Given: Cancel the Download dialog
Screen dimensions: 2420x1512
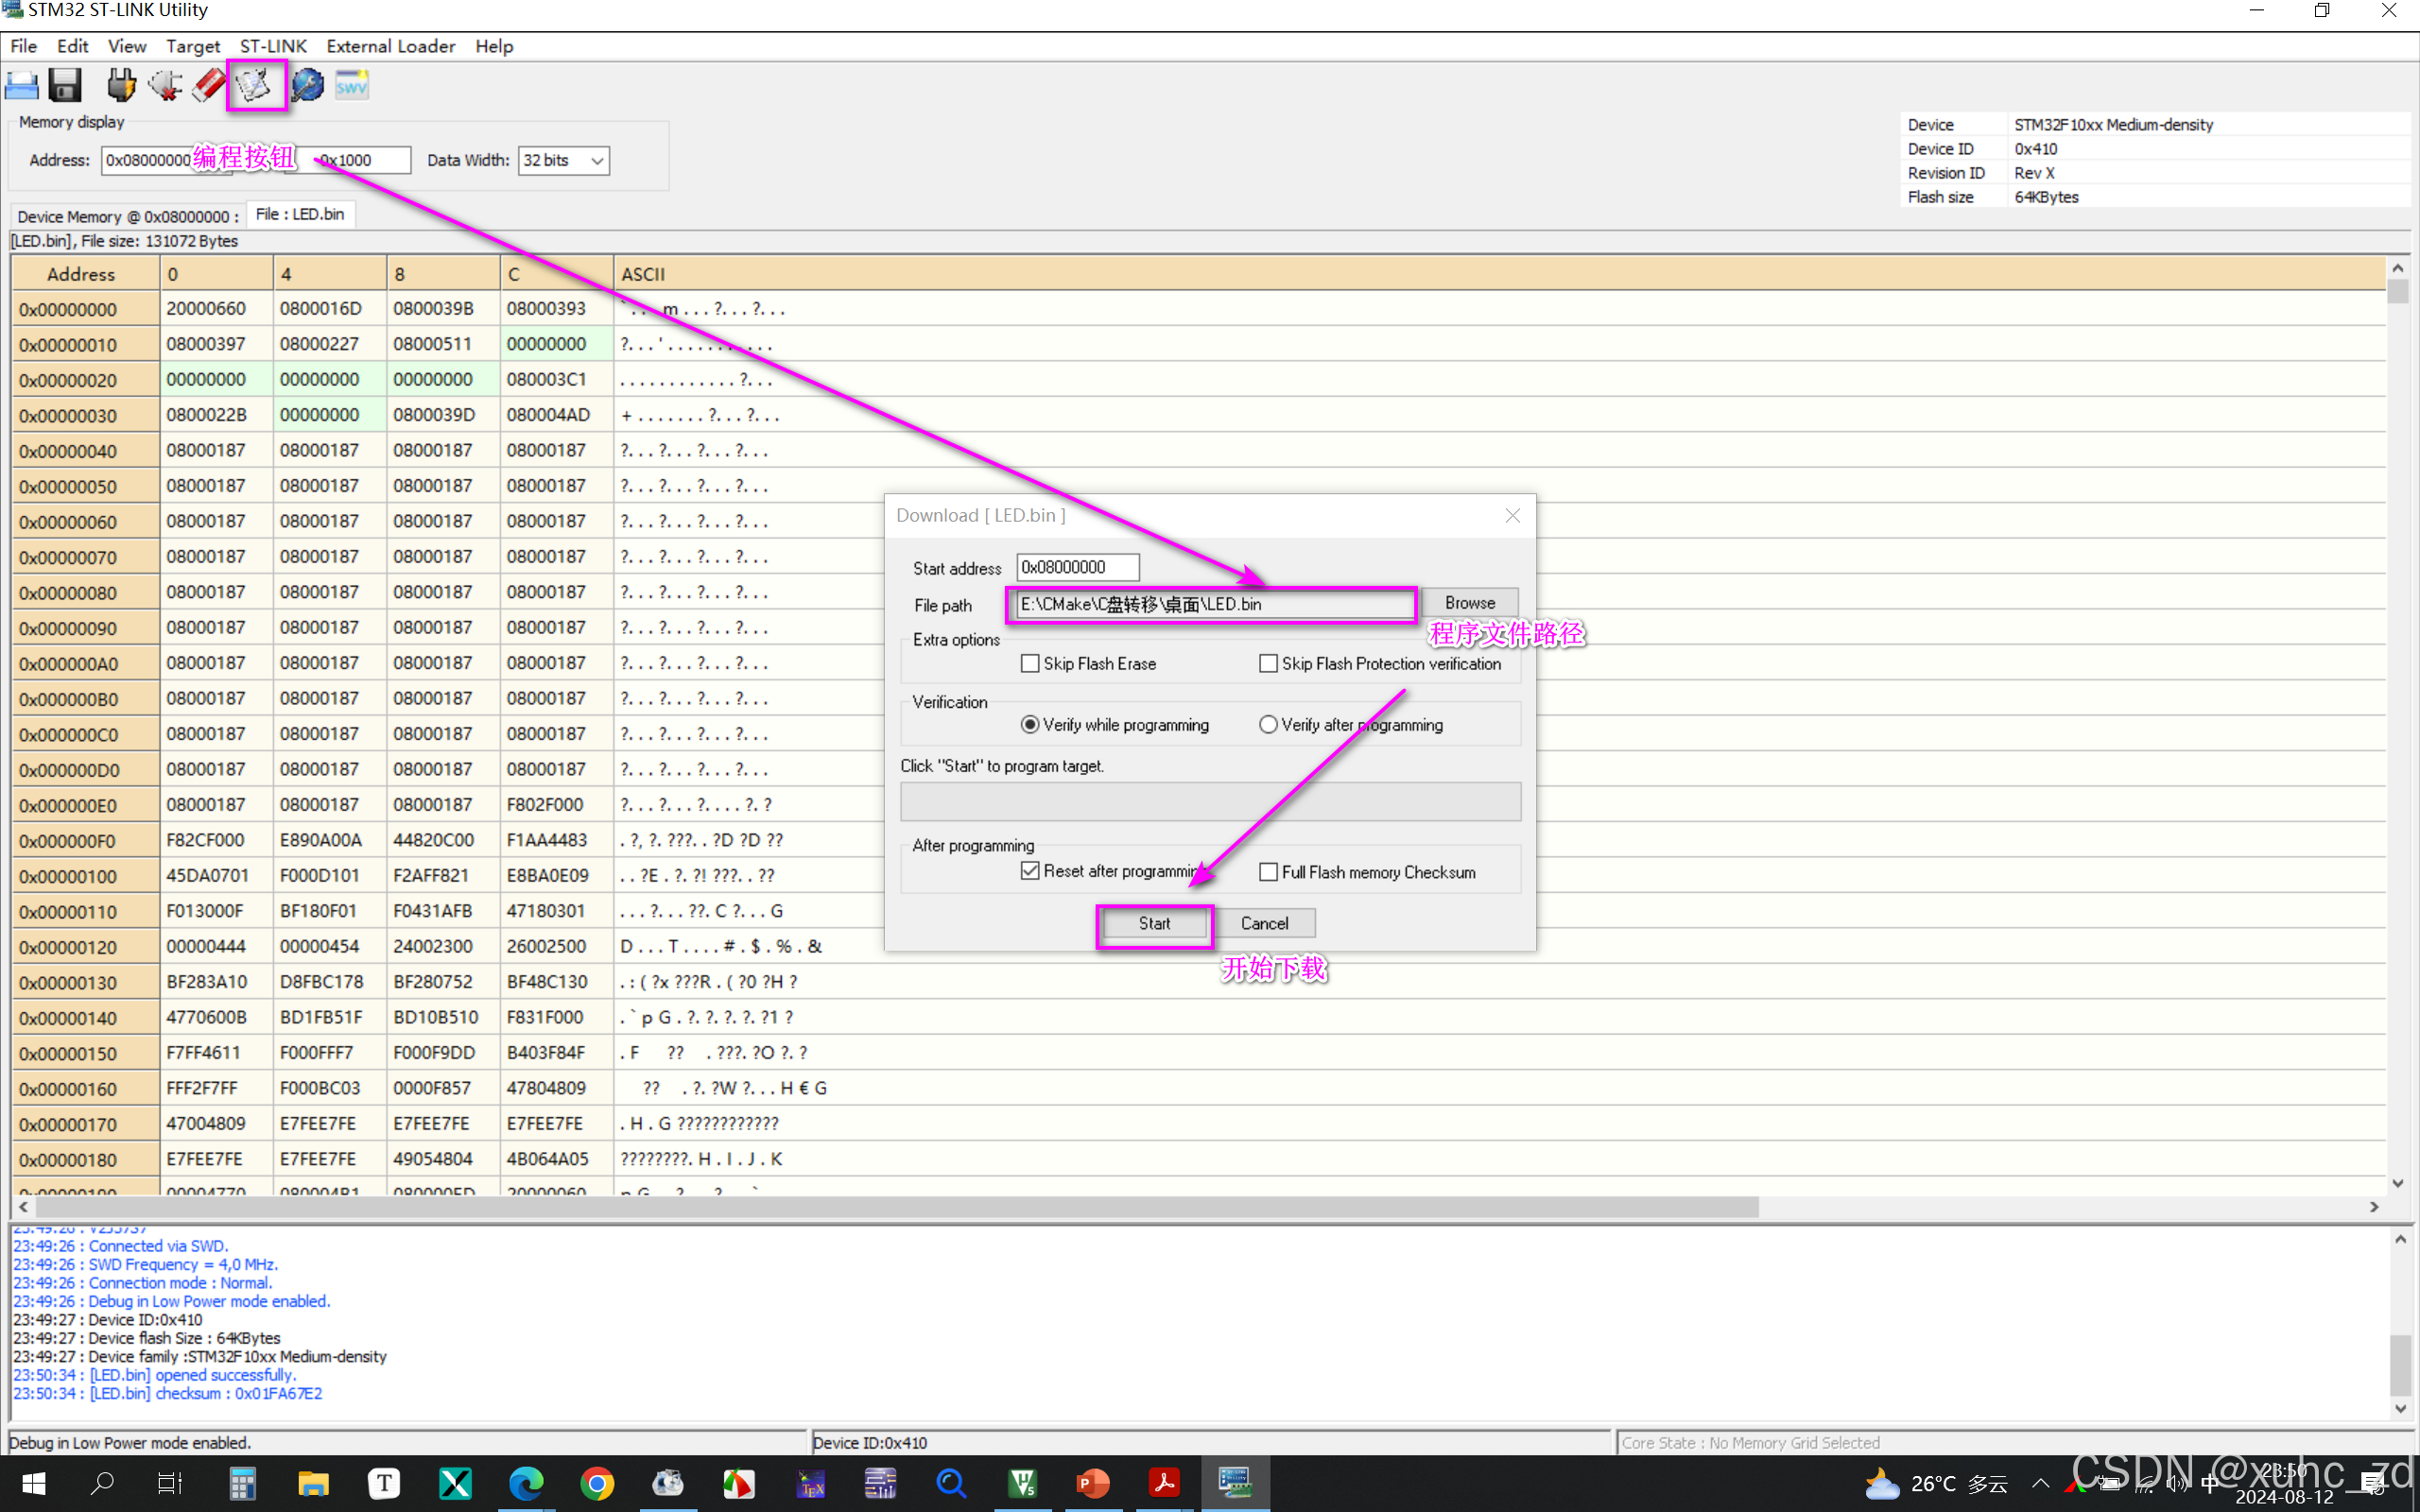Looking at the screenshot, I should (x=1265, y=924).
